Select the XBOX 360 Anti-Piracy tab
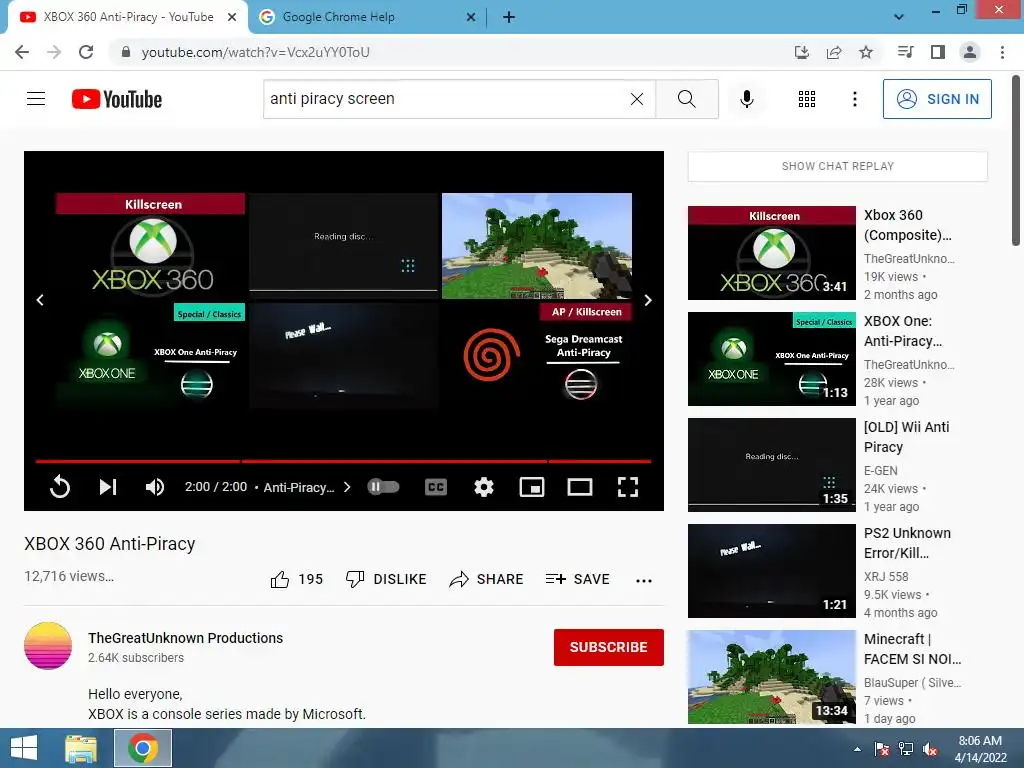Image resolution: width=1024 pixels, height=768 pixels. (128, 17)
